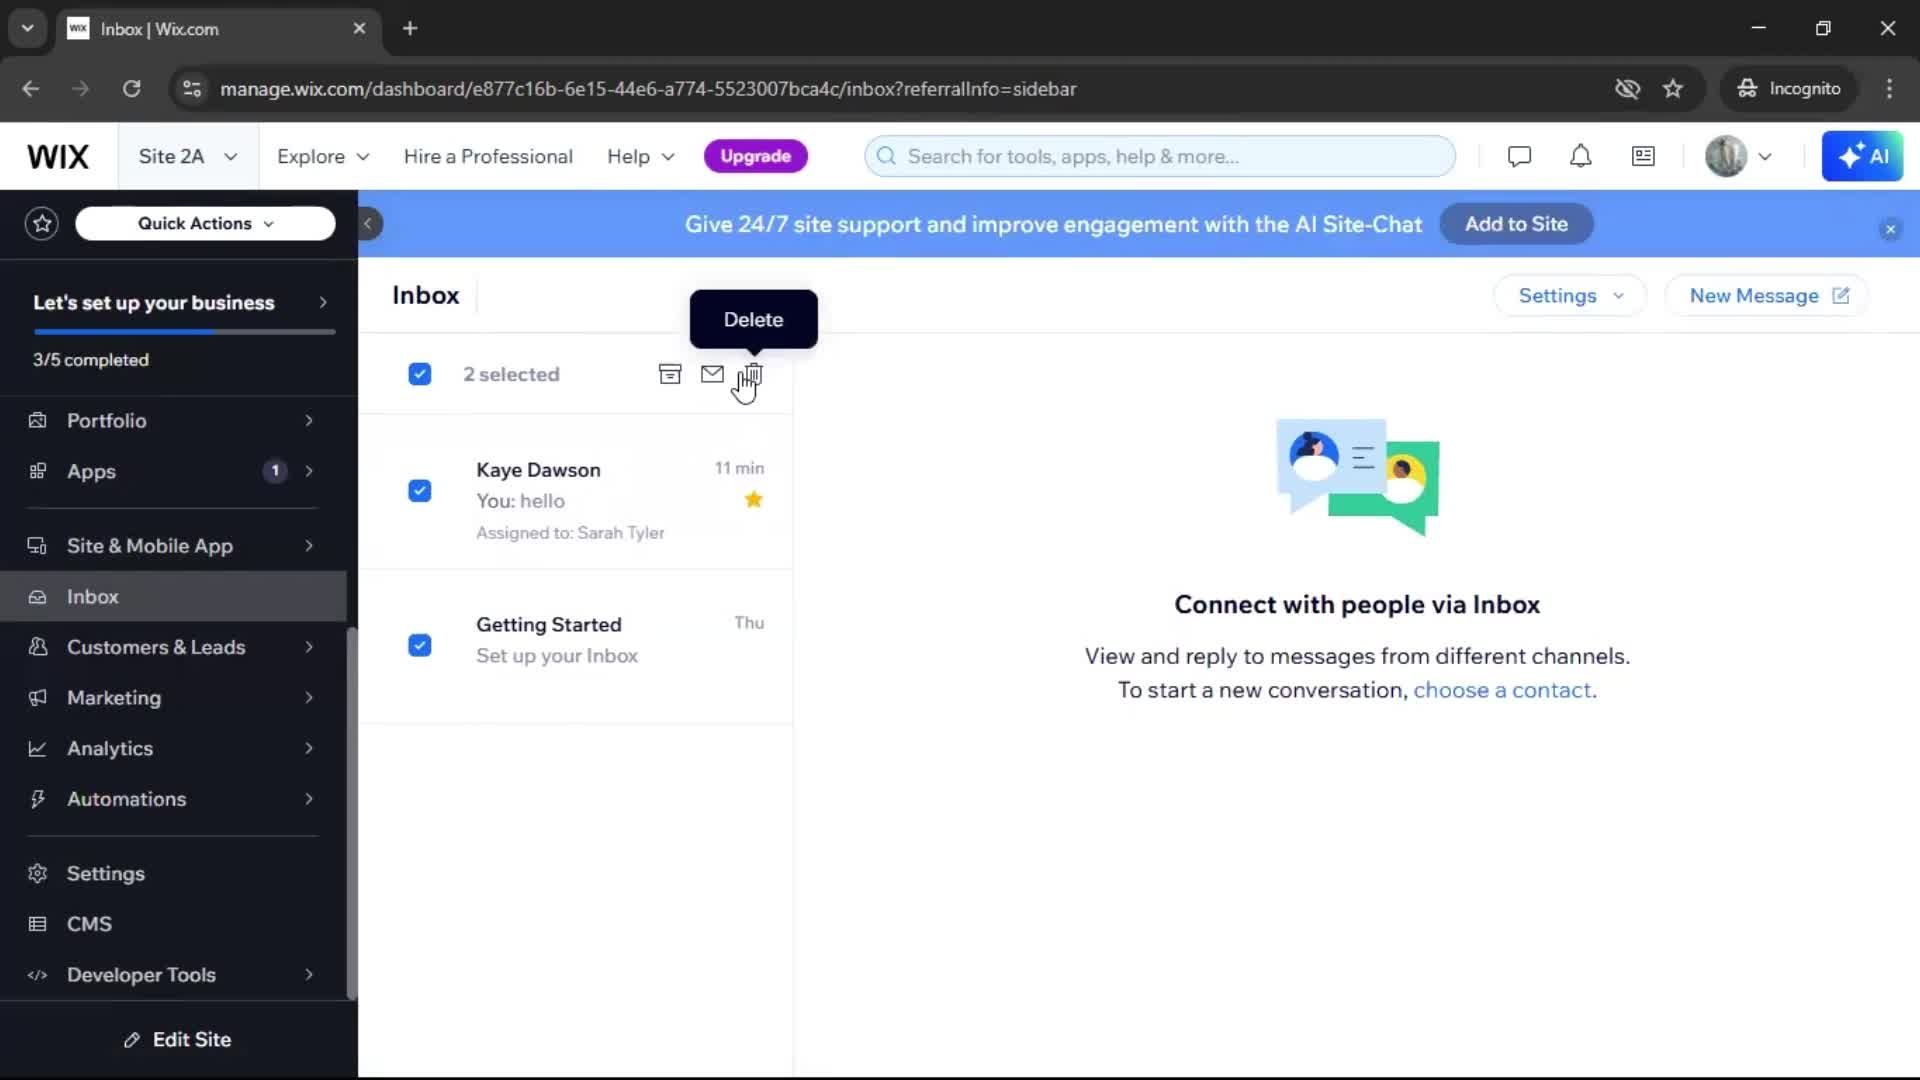This screenshot has width=1920, height=1080.
Task: Open the tab search dropdown arrow
Action: click(x=27, y=28)
